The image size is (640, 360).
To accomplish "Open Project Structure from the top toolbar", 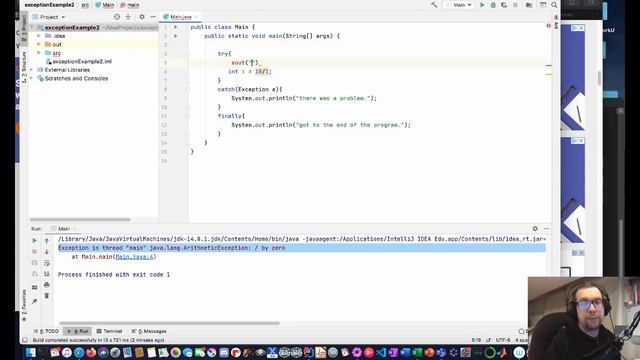I will (x=543, y=5).
